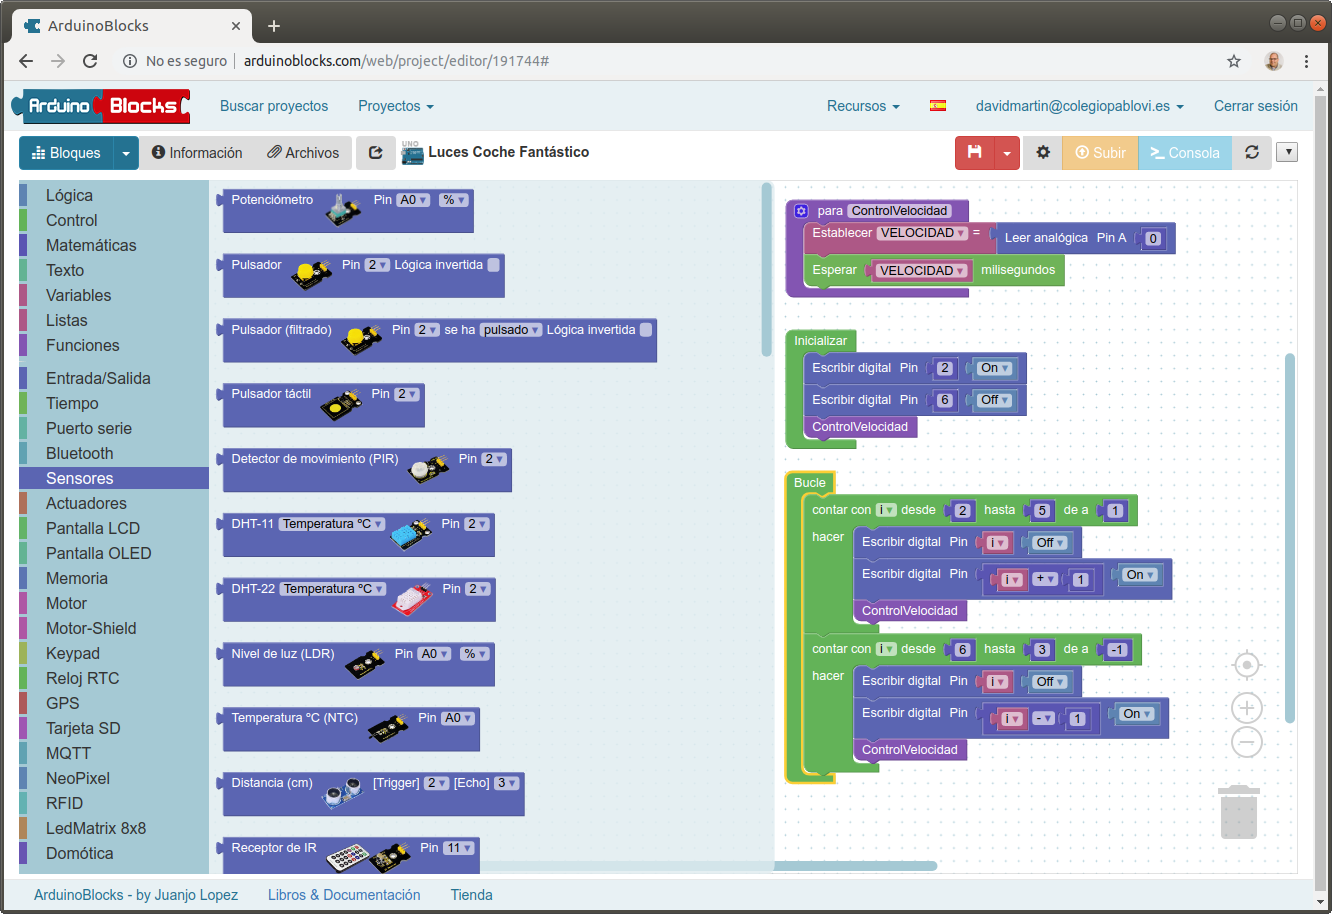Viewport: 1332px width, 914px height.
Task: Reset zoom with the center target icon
Action: pyautogui.click(x=1246, y=664)
